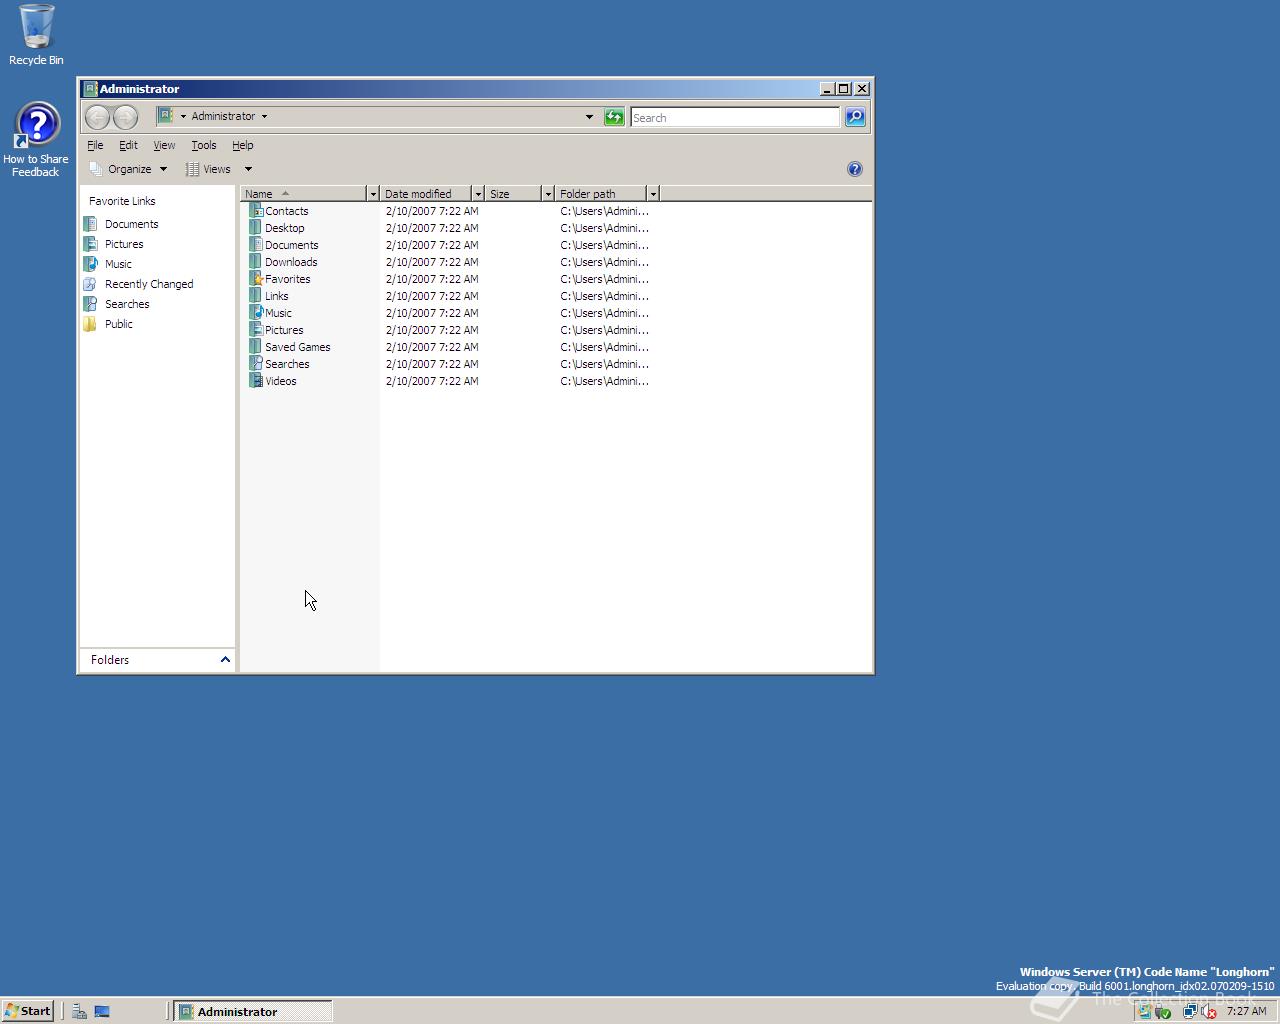This screenshot has height=1024, width=1280.
Task: Click the Pictures icon in Favorite Links
Action: [x=90, y=244]
